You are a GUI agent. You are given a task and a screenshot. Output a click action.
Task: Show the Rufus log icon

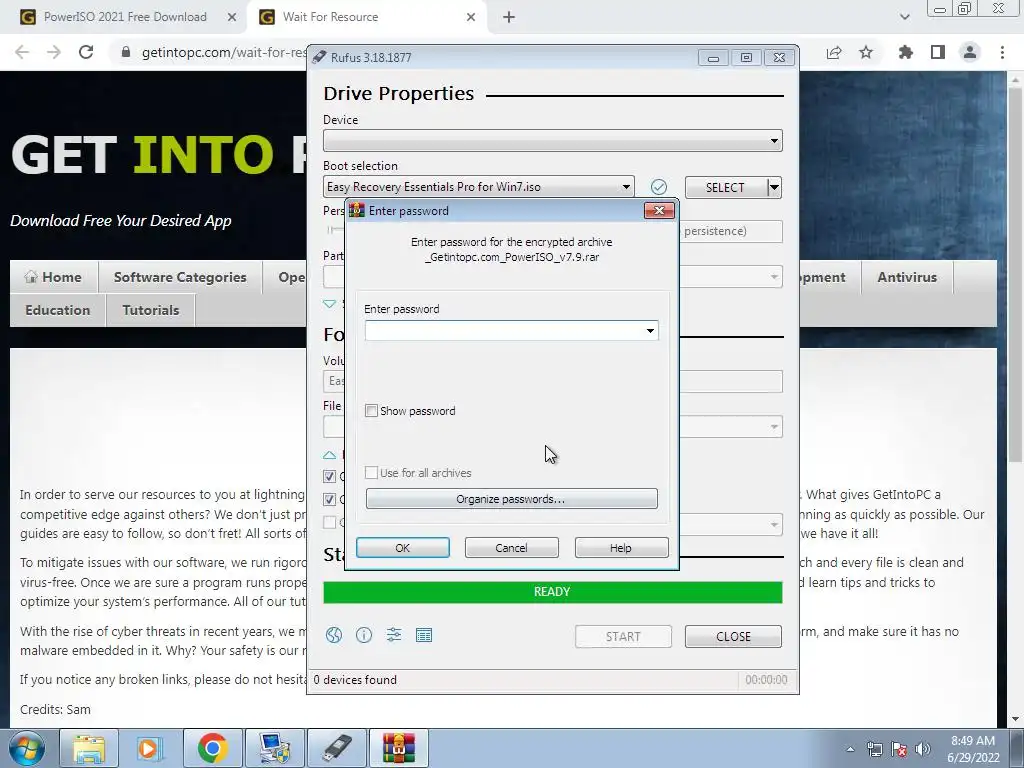click(424, 635)
